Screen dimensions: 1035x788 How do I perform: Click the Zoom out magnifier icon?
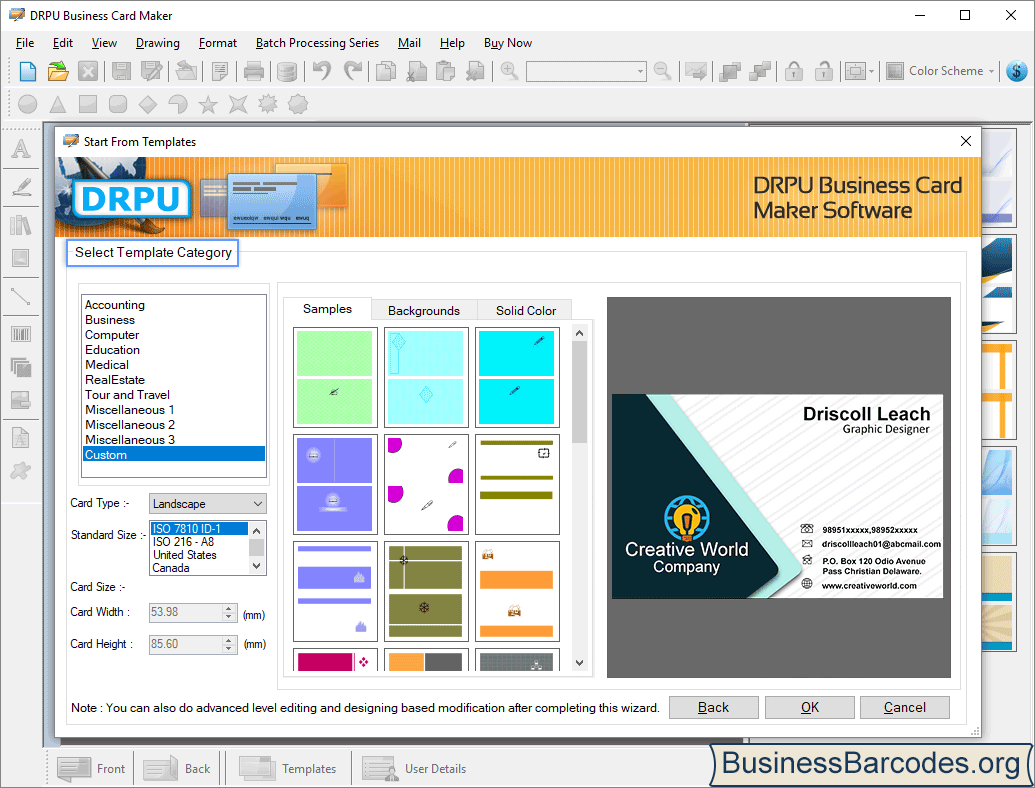point(662,70)
